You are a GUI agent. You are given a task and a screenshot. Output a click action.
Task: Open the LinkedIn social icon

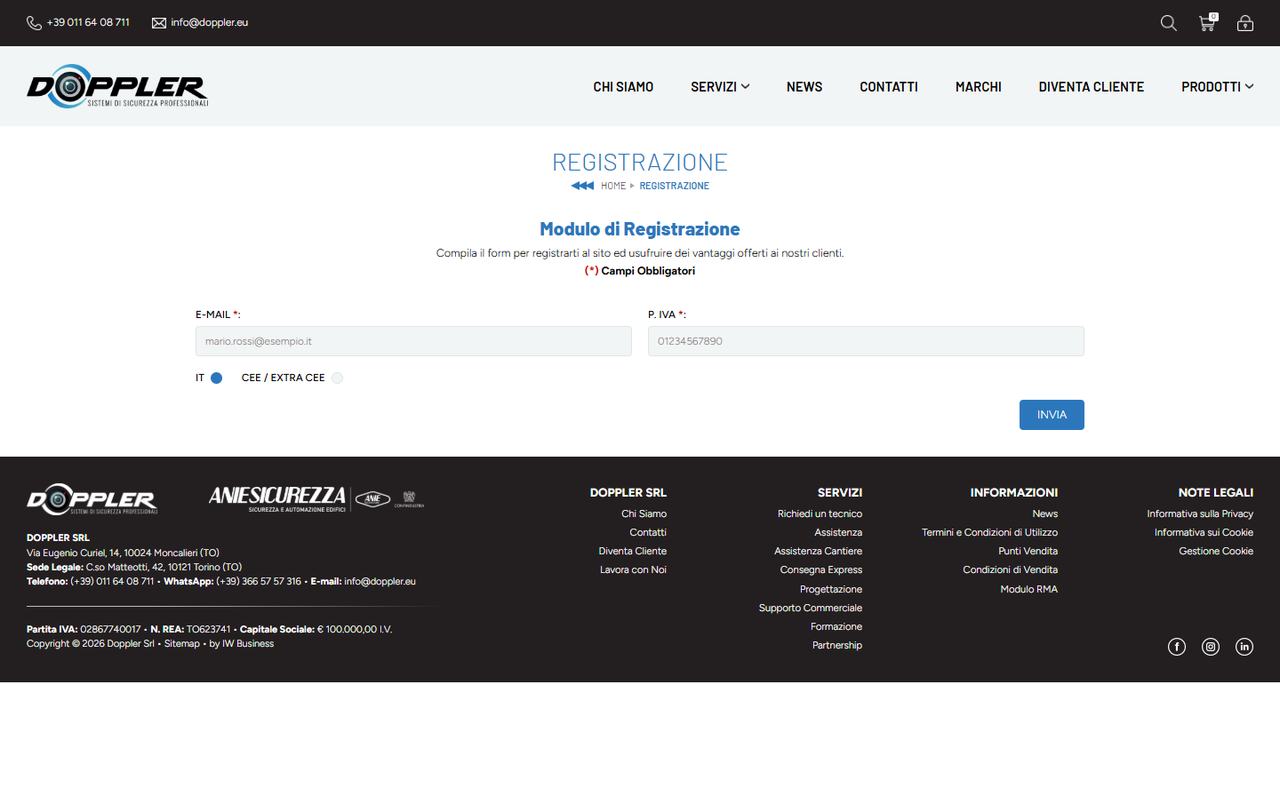[x=1244, y=647]
